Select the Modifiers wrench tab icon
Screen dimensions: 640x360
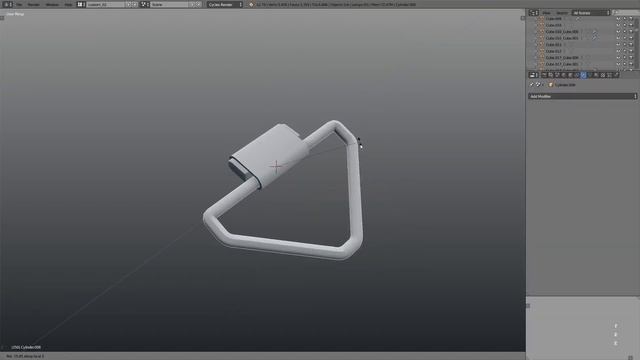(583, 75)
